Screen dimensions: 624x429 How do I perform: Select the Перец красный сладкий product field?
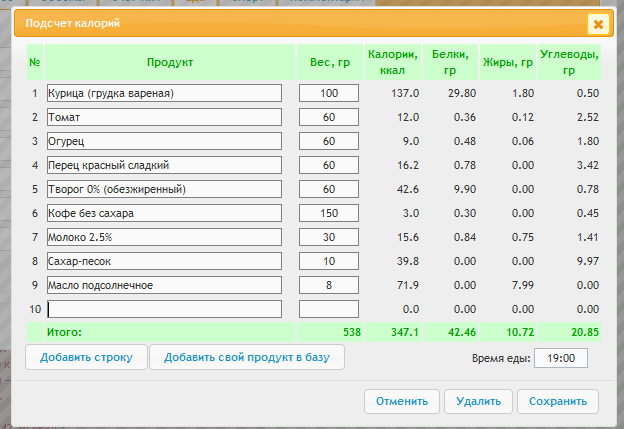coord(164,165)
